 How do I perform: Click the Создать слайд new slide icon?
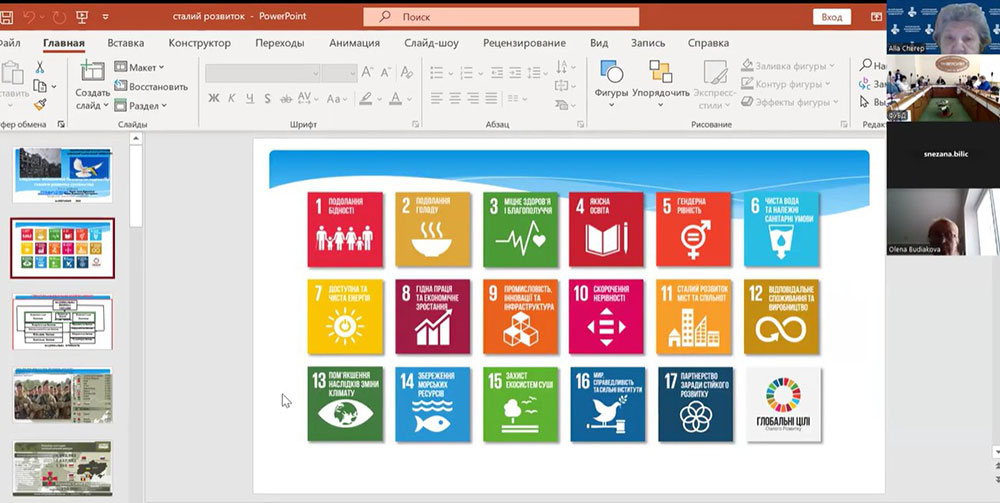(92, 71)
